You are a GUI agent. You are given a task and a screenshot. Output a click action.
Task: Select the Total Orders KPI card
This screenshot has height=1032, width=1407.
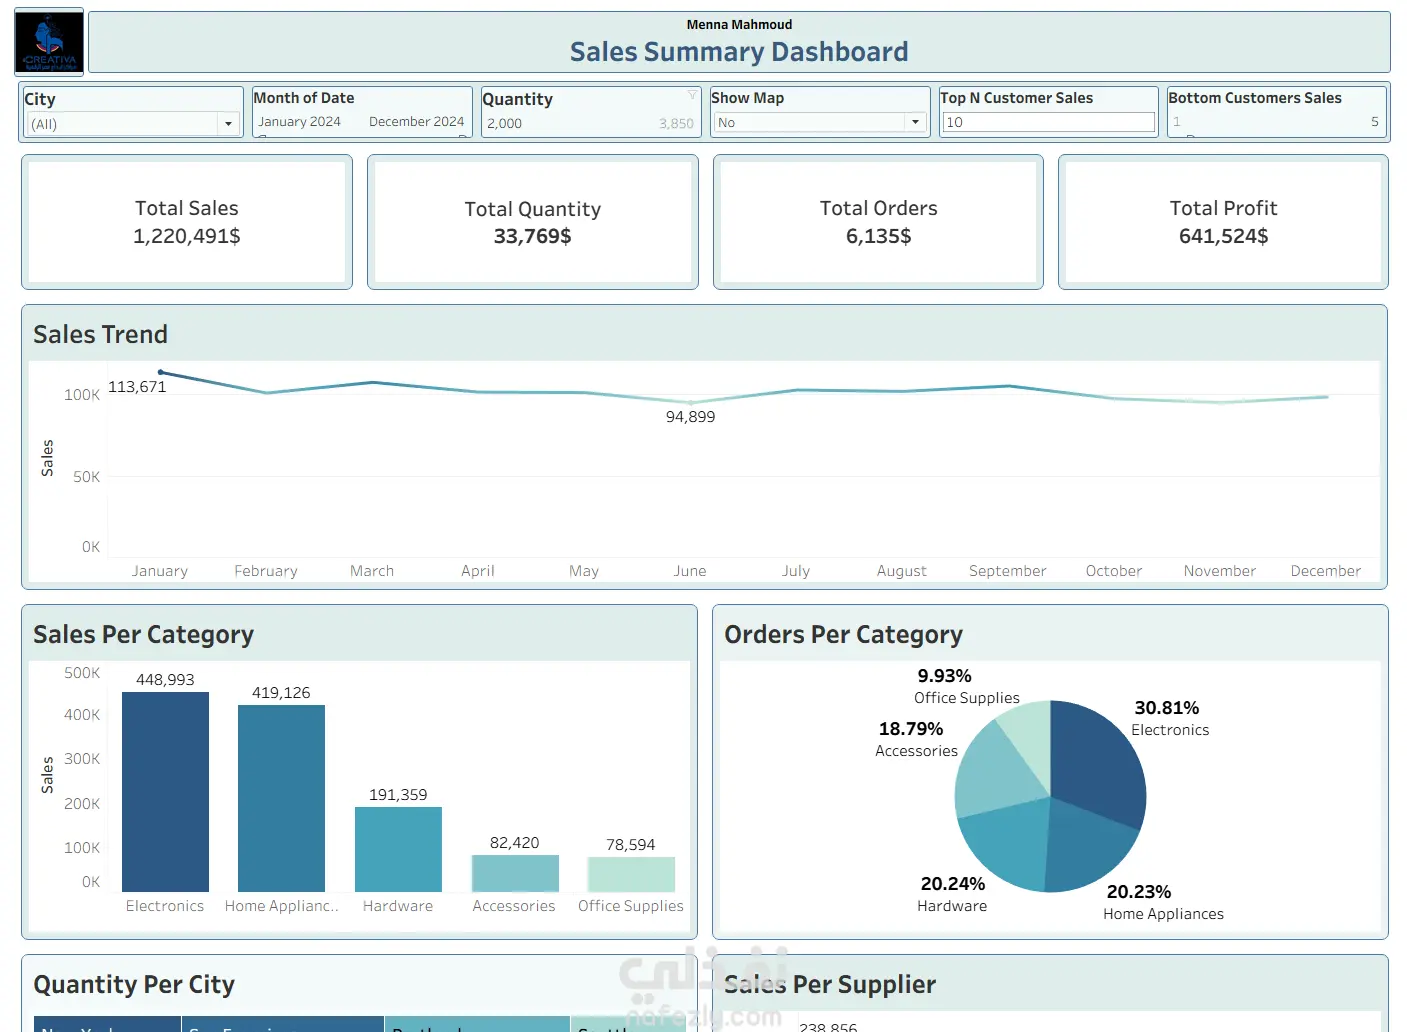click(x=878, y=222)
